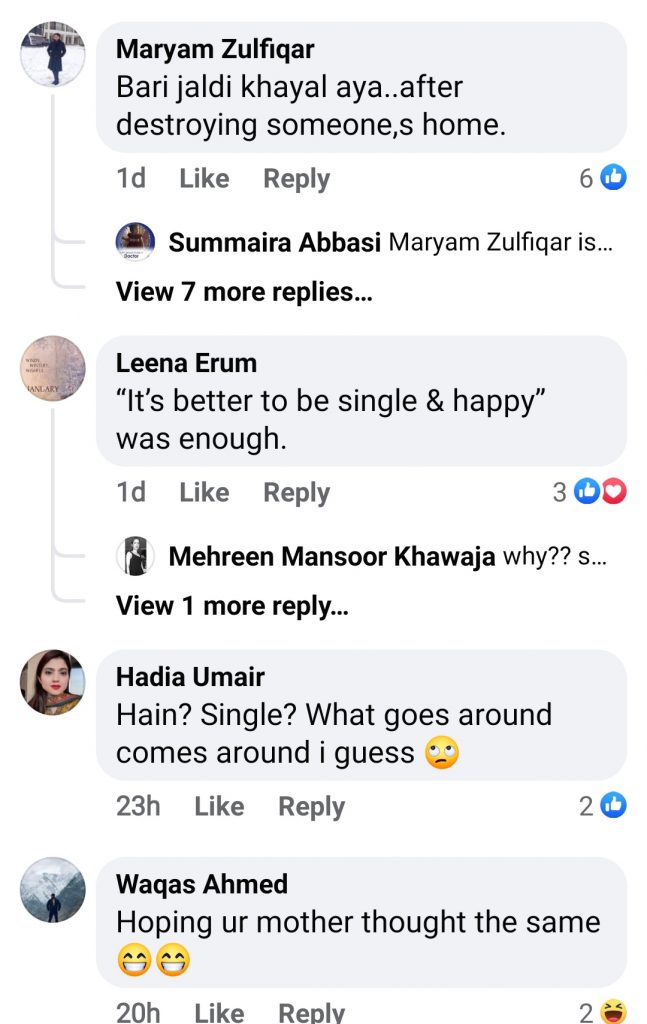Open Mehreen Mansoor Khawaja's reply avatar
Screen dimensions: 647x1024
(135, 556)
